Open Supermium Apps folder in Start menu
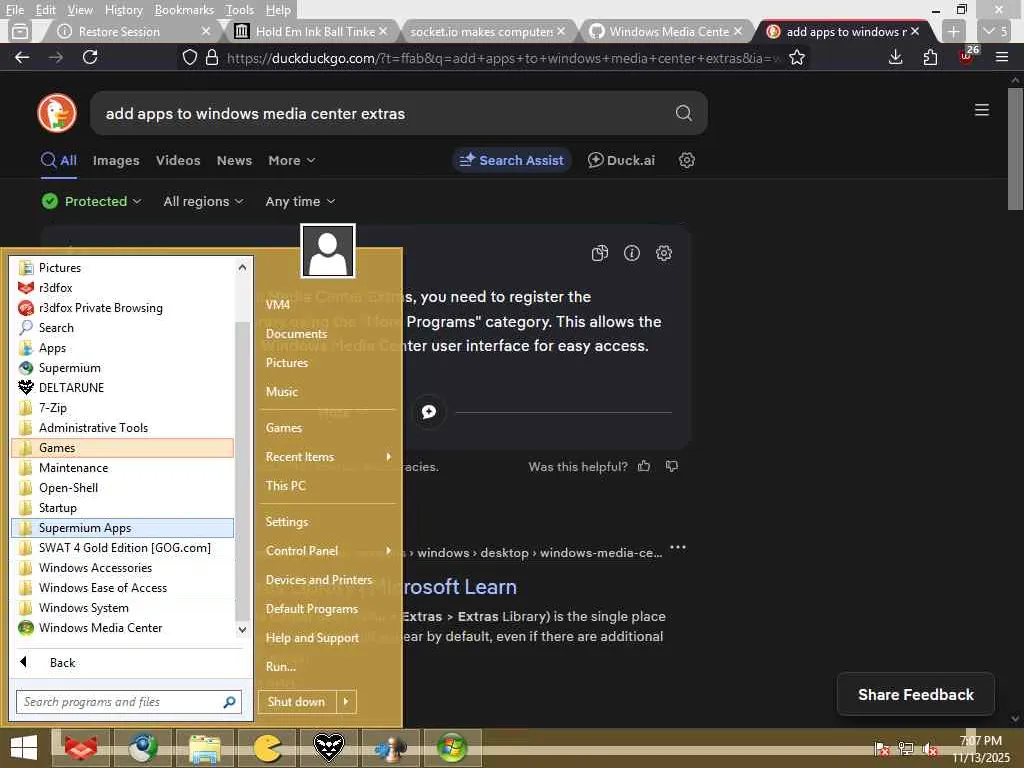The width and height of the screenshot is (1024, 768). (x=123, y=528)
